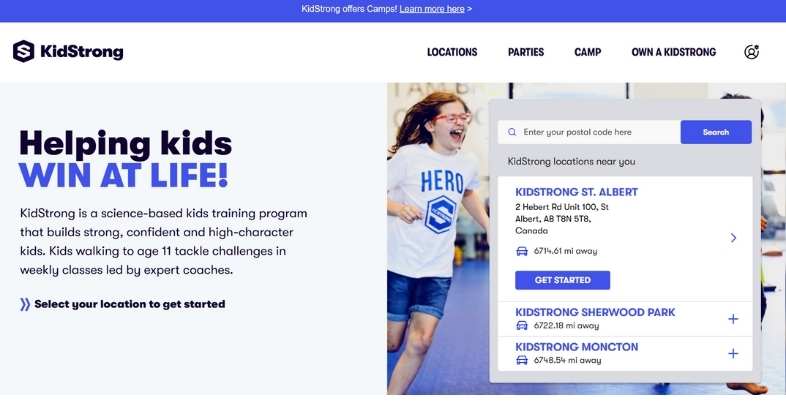Open the user account profile icon
The width and height of the screenshot is (786, 402).
(x=751, y=52)
